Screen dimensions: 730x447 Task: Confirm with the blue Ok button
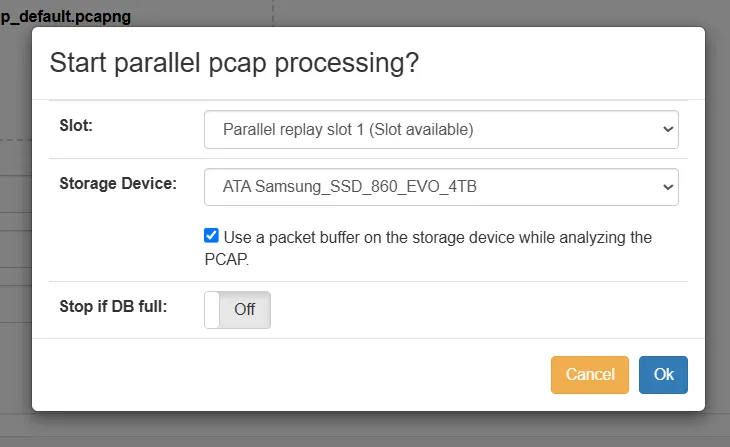pos(663,374)
